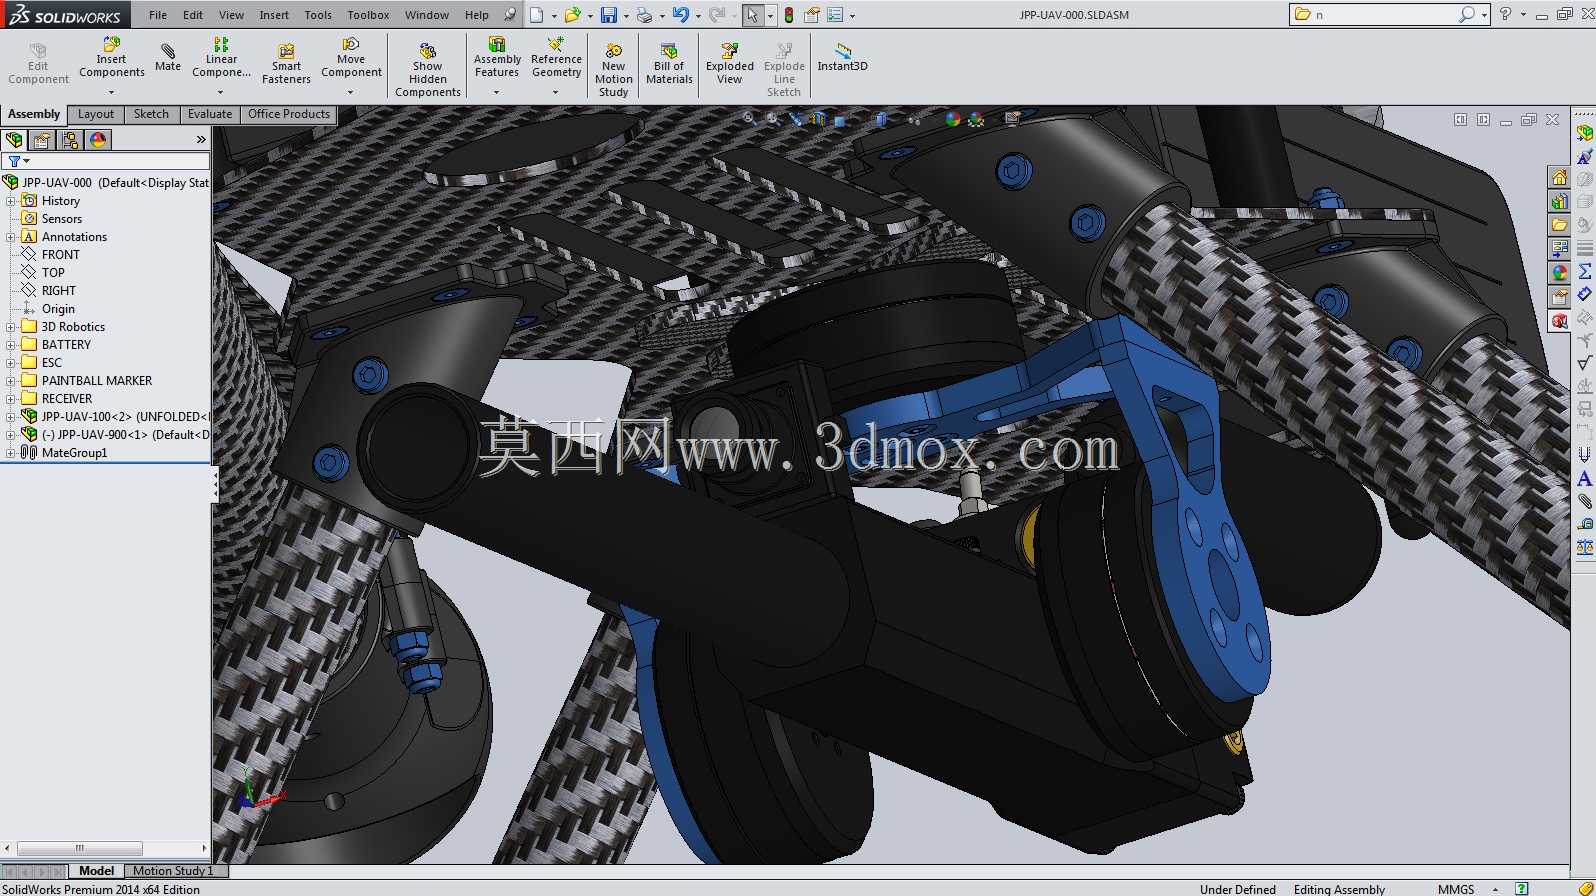Click the Insert Components tool
The width and height of the screenshot is (1596, 896).
[x=111, y=58]
